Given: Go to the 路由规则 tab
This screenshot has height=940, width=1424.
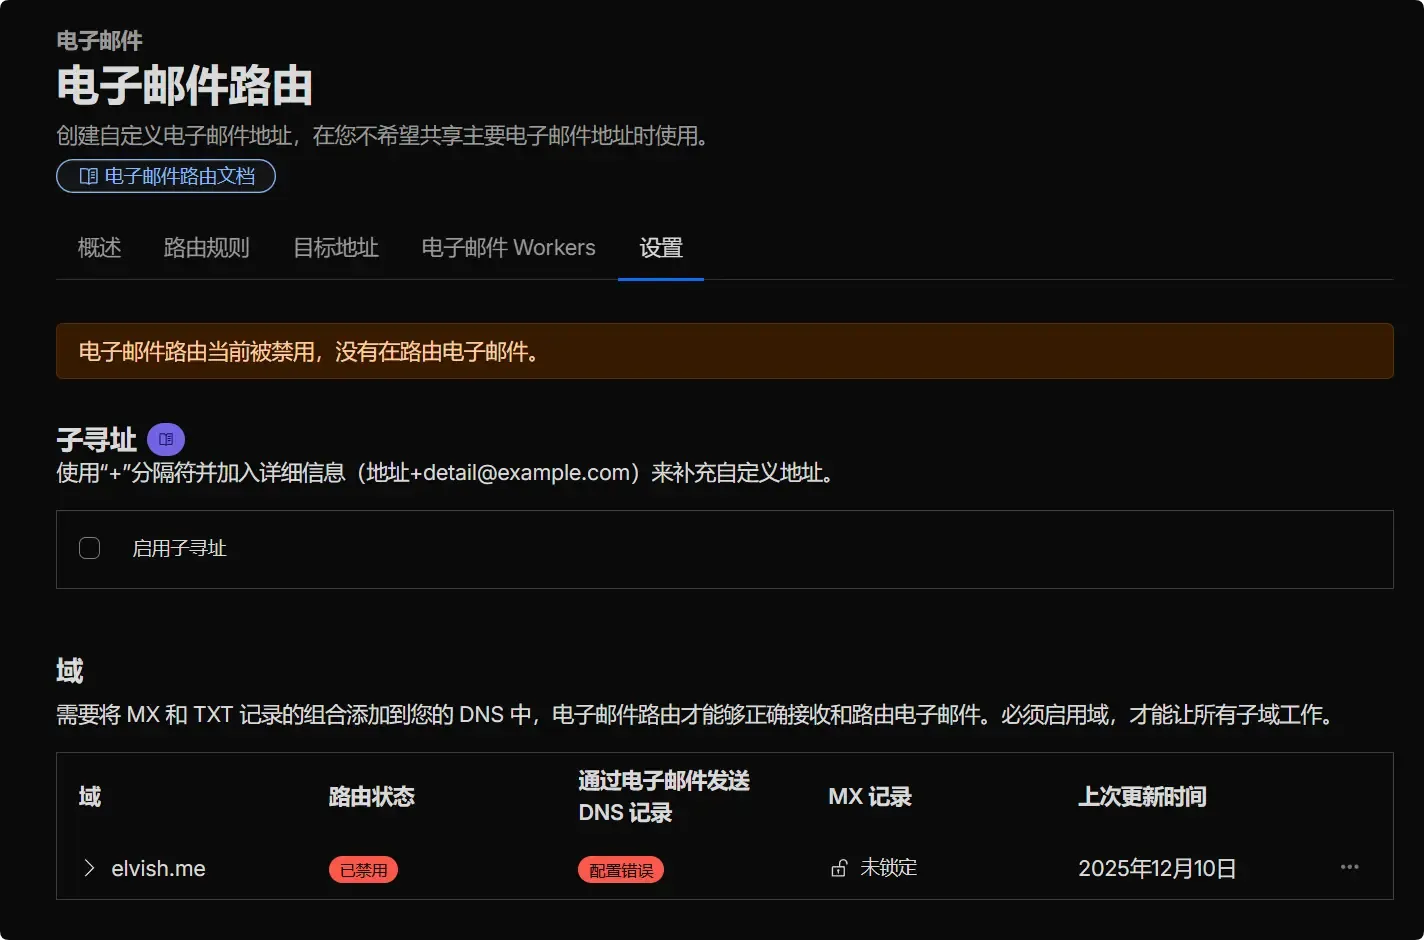Looking at the screenshot, I should 207,248.
